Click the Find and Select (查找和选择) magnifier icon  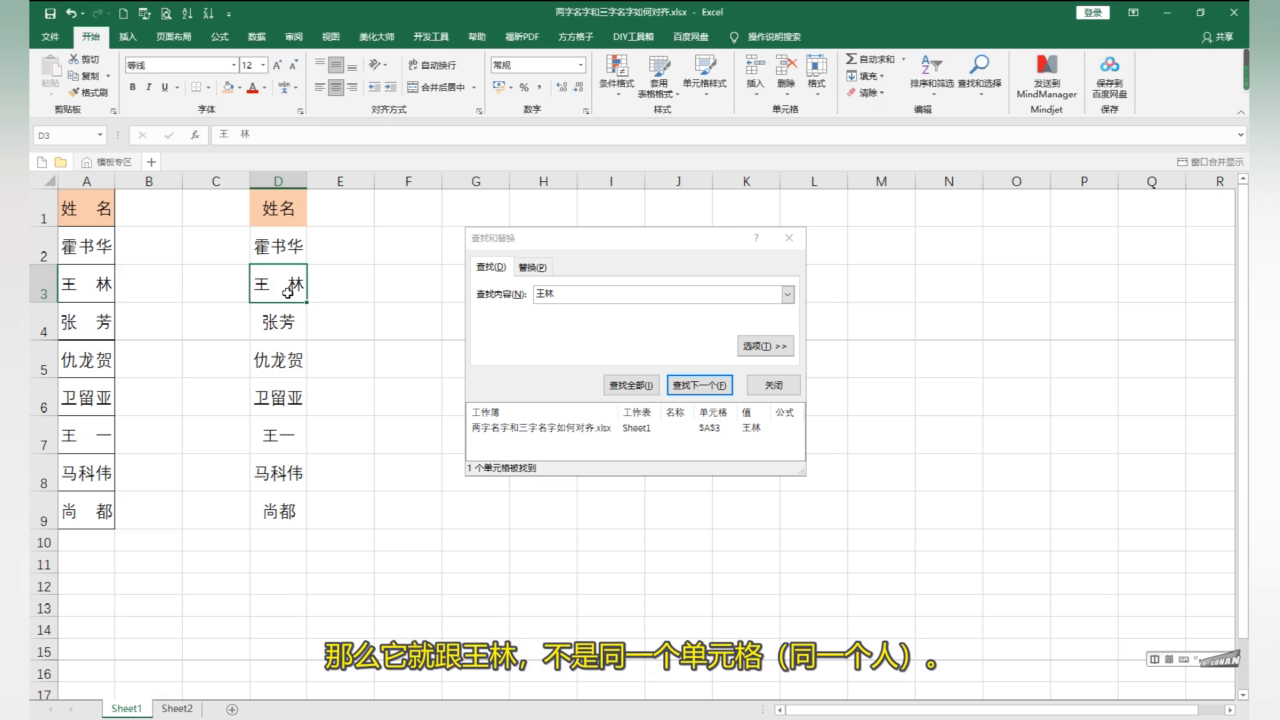(979, 65)
